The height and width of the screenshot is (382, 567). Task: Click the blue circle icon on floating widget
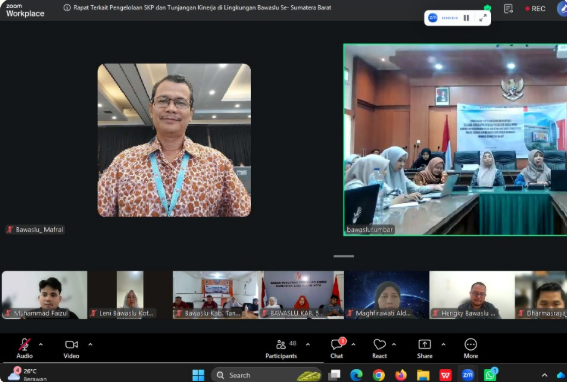(x=432, y=18)
